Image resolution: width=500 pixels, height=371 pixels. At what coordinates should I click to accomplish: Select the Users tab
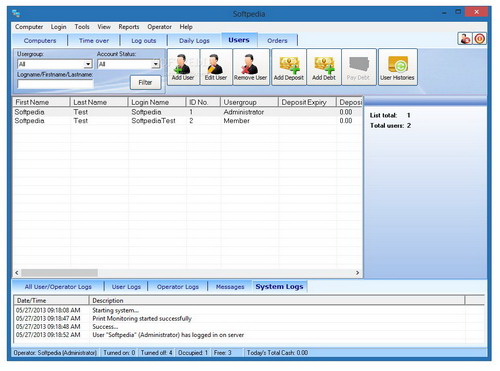(239, 40)
